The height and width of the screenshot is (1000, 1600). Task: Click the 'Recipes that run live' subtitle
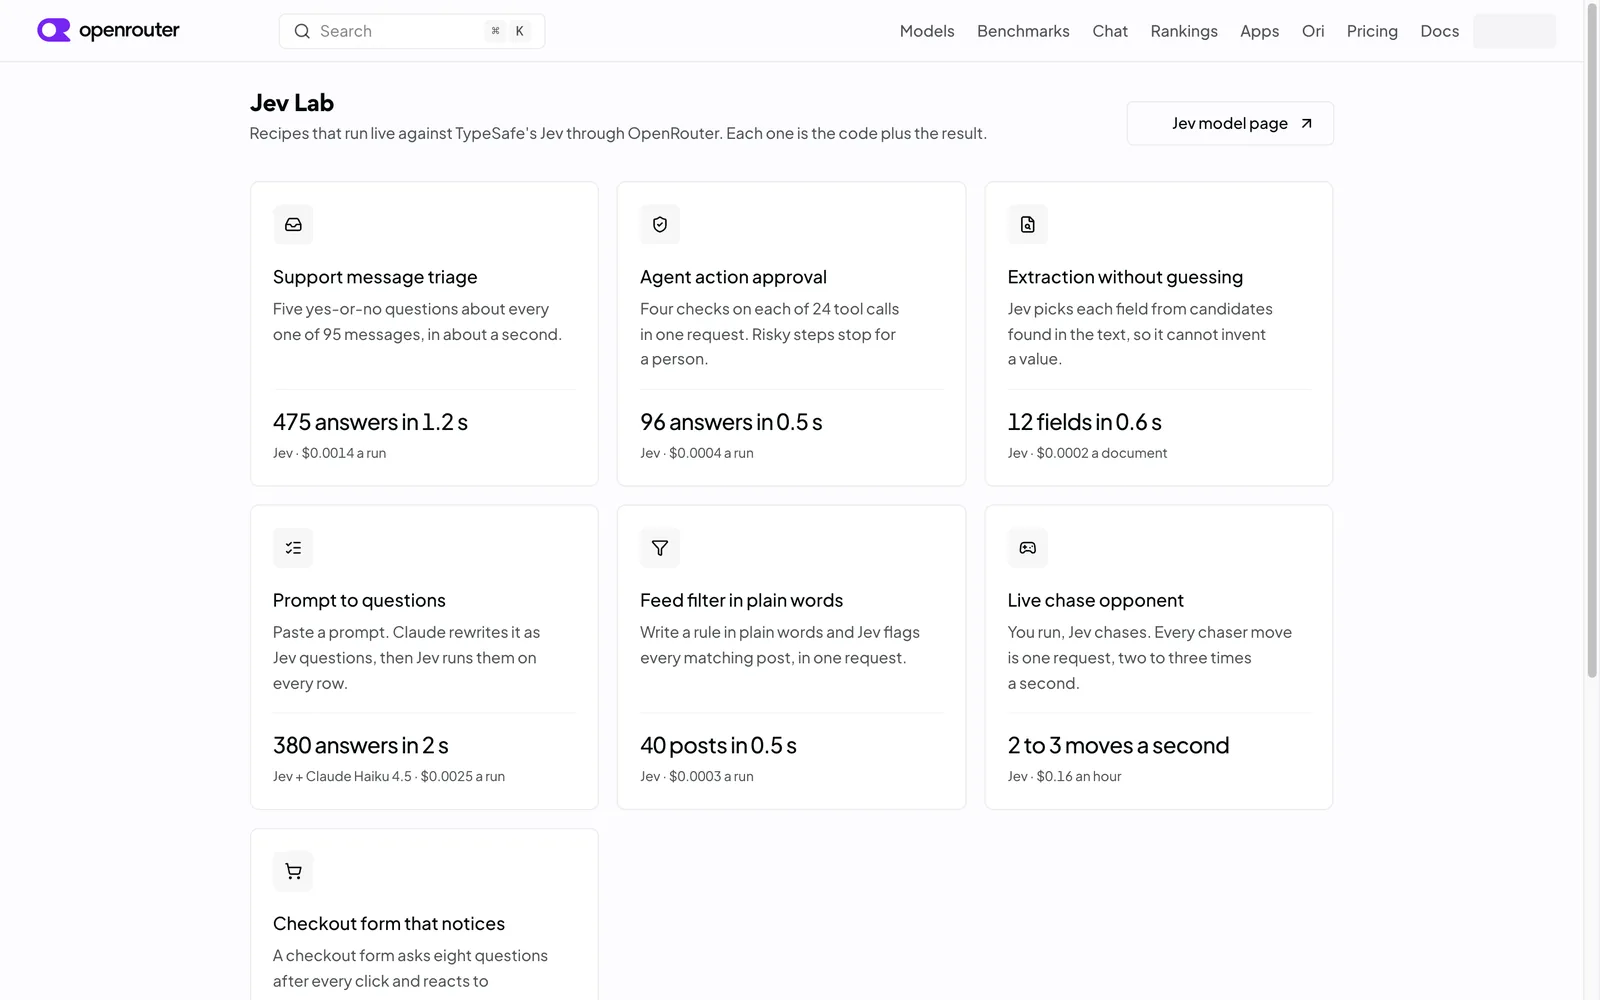[x=618, y=133]
